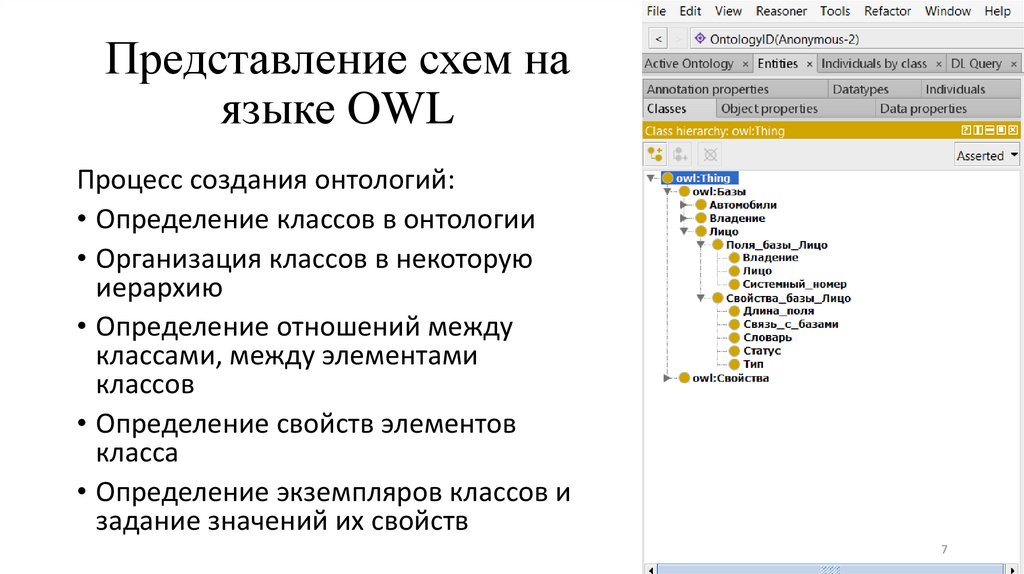1024x574 pixels.
Task: Collapse the owl:Базы tree node
Action: coord(667,191)
